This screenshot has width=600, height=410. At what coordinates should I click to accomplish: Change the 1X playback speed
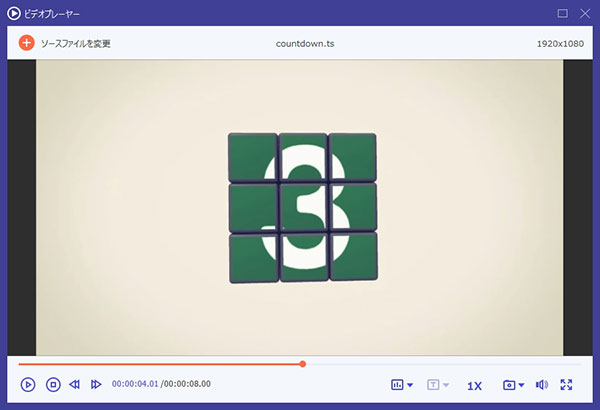[x=474, y=385]
